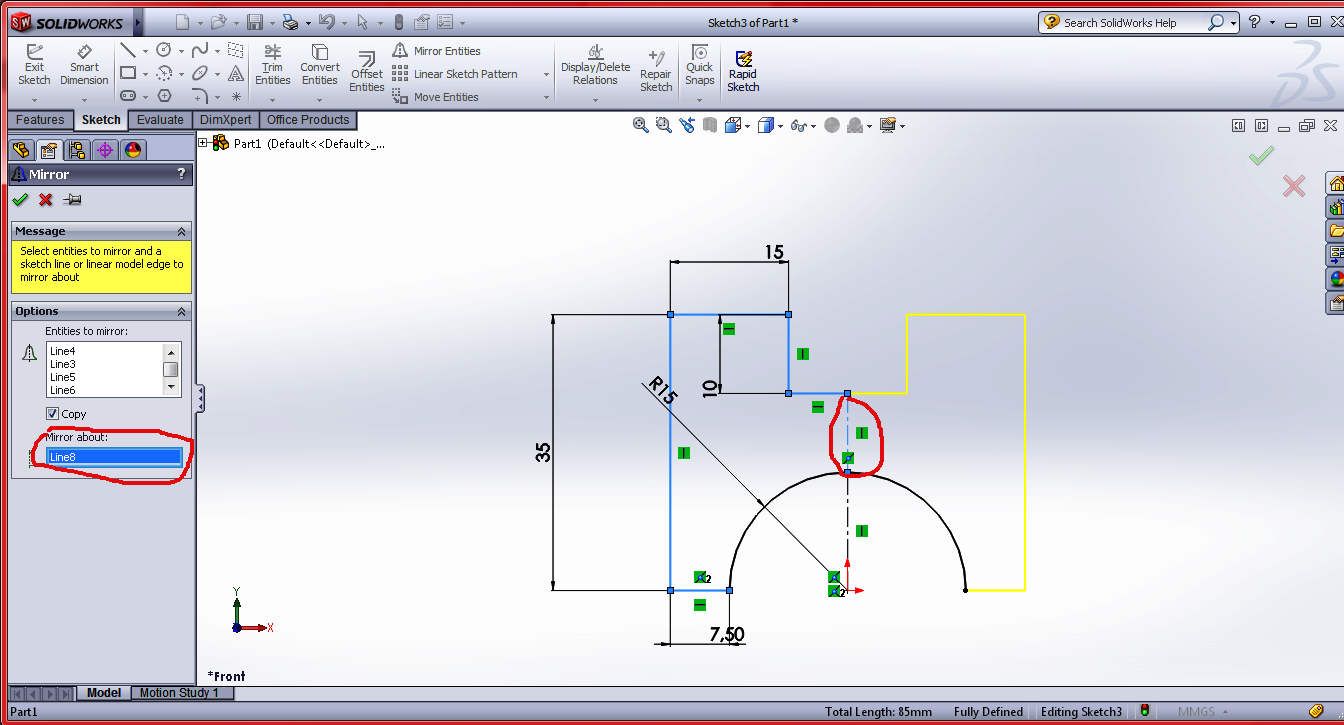Select Line5 in Entities to mirror list
The height and width of the screenshot is (725, 1344).
(62, 377)
